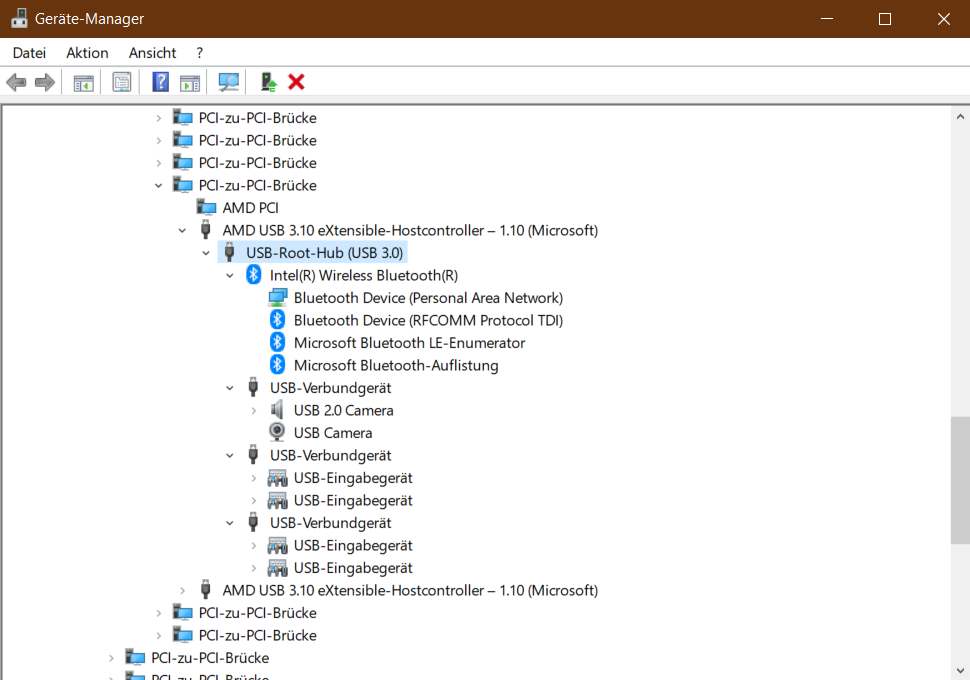Click folder icon of expanded PCI-zu-PCI-Brücke

click(182, 185)
